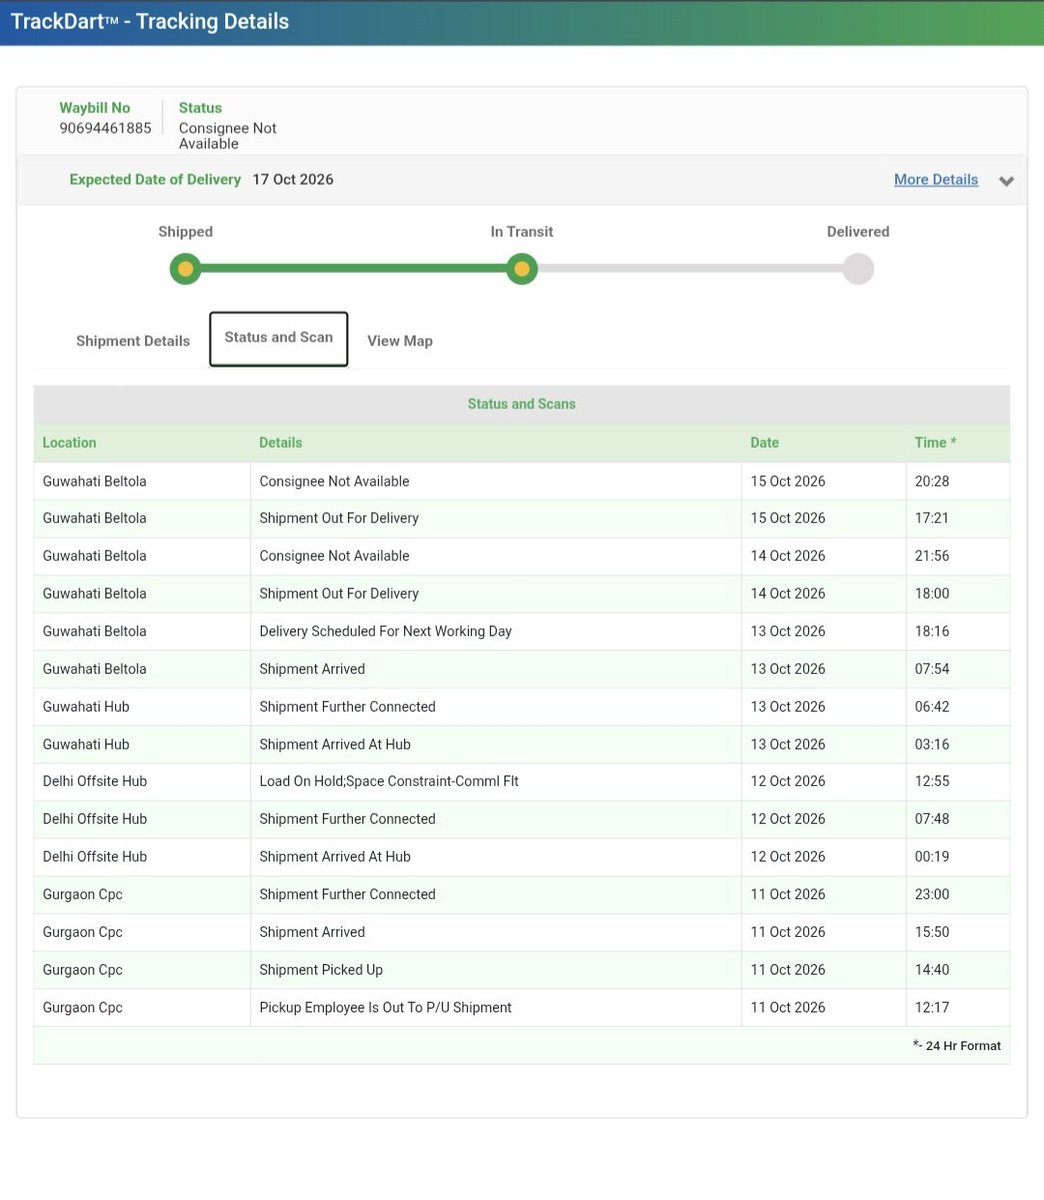The height and width of the screenshot is (1200, 1044).
Task: Select waybill number 90694461885
Action: (x=105, y=128)
